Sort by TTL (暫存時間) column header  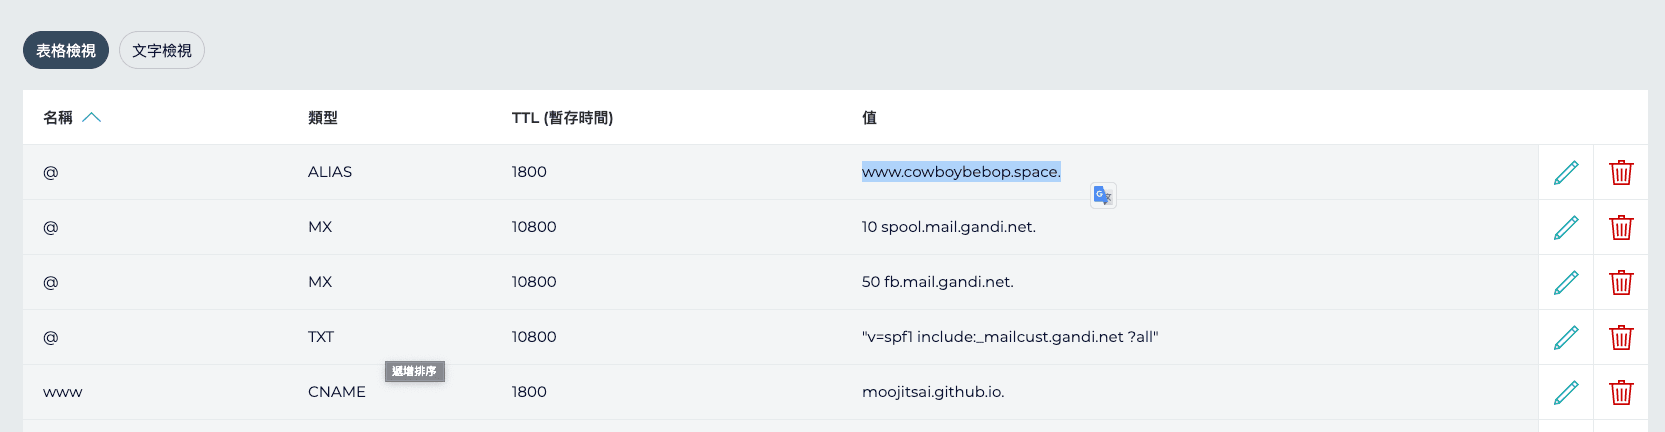coord(562,117)
